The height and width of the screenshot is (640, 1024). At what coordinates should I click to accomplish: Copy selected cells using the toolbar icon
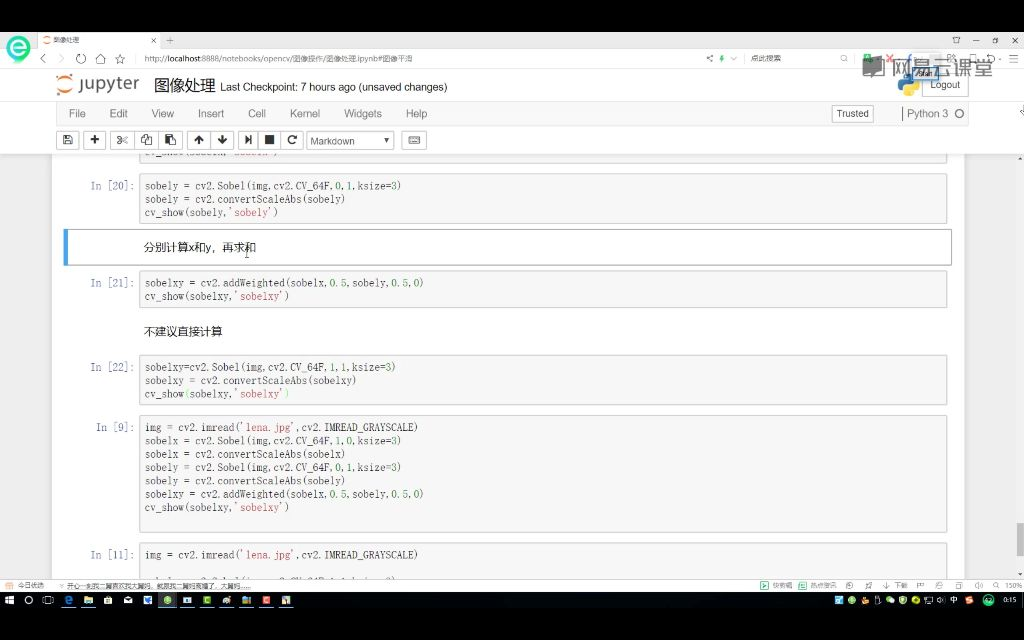[x=146, y=140]
